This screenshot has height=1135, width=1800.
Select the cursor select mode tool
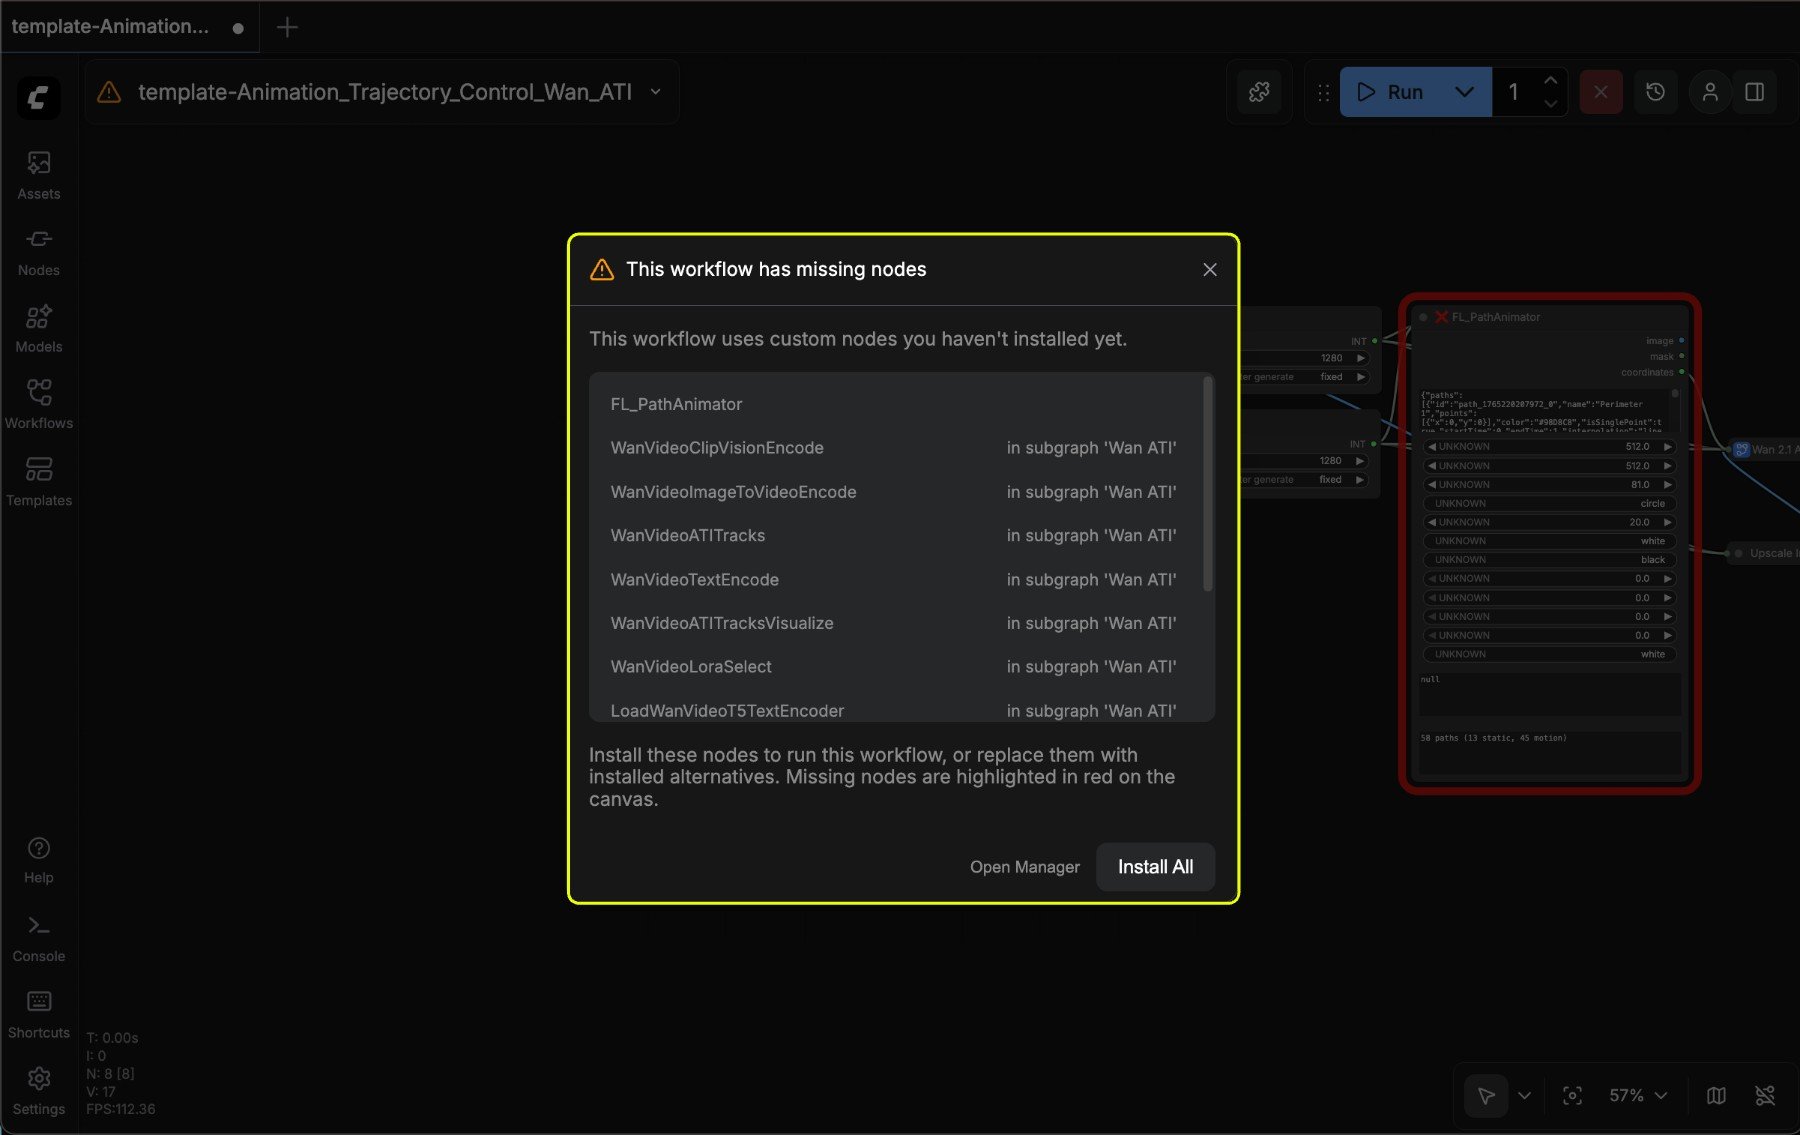coord(1486,1096)
